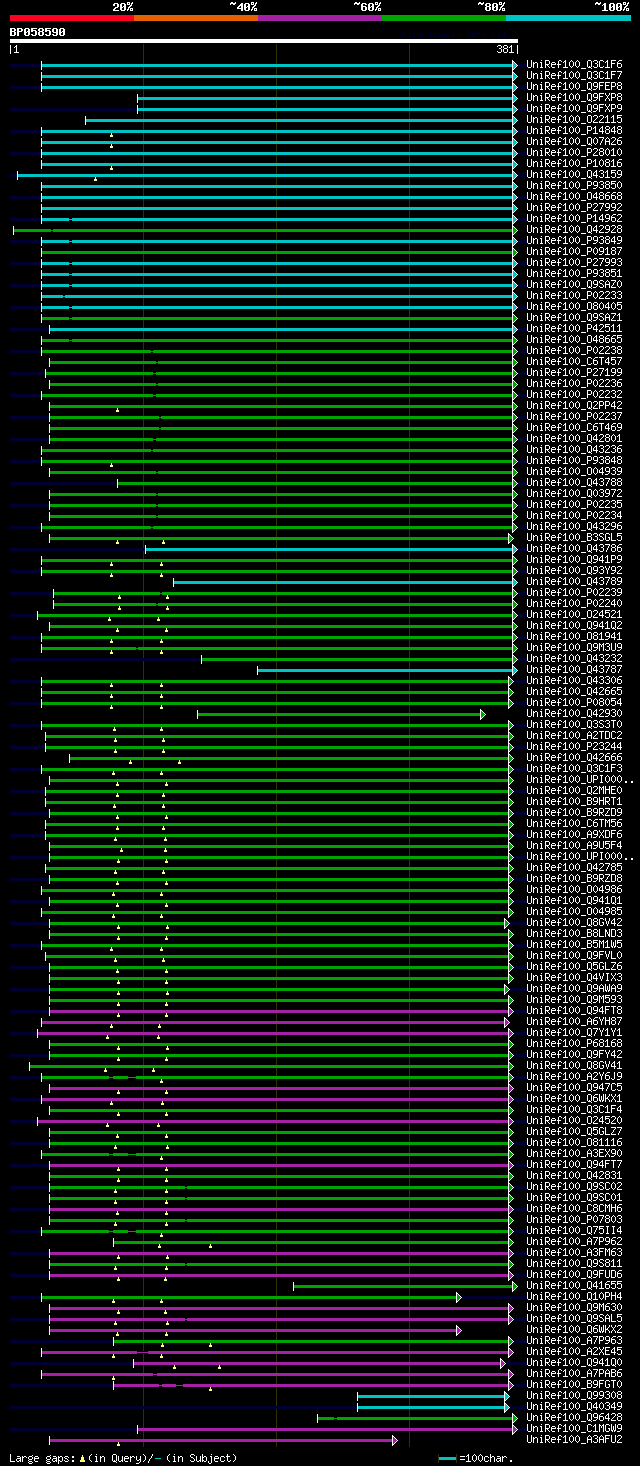Select the label UniRef100_Q07A26
Viewport: 640px width, 1466px height.
574,142
